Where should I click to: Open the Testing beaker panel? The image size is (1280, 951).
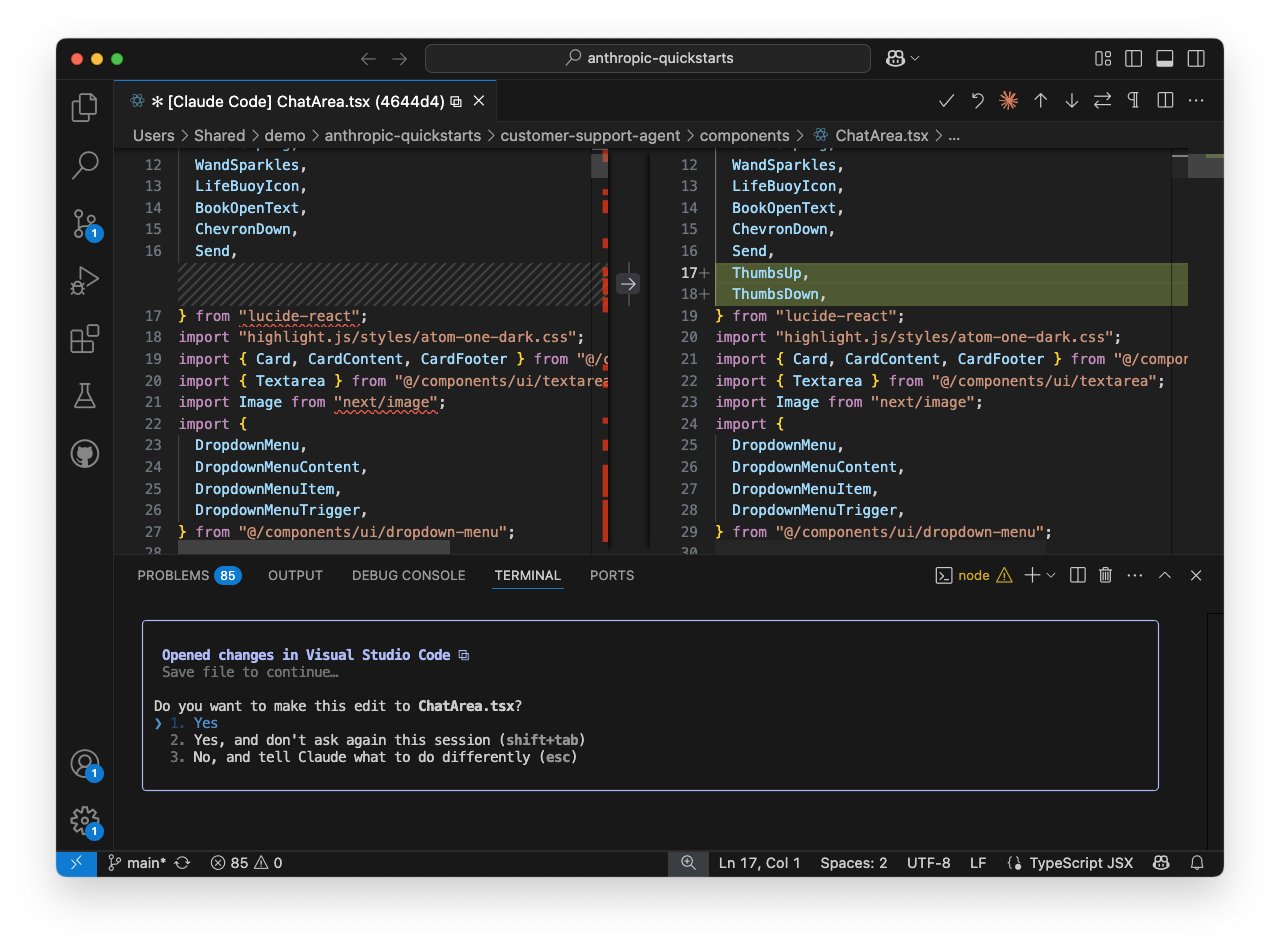[84, 395]
